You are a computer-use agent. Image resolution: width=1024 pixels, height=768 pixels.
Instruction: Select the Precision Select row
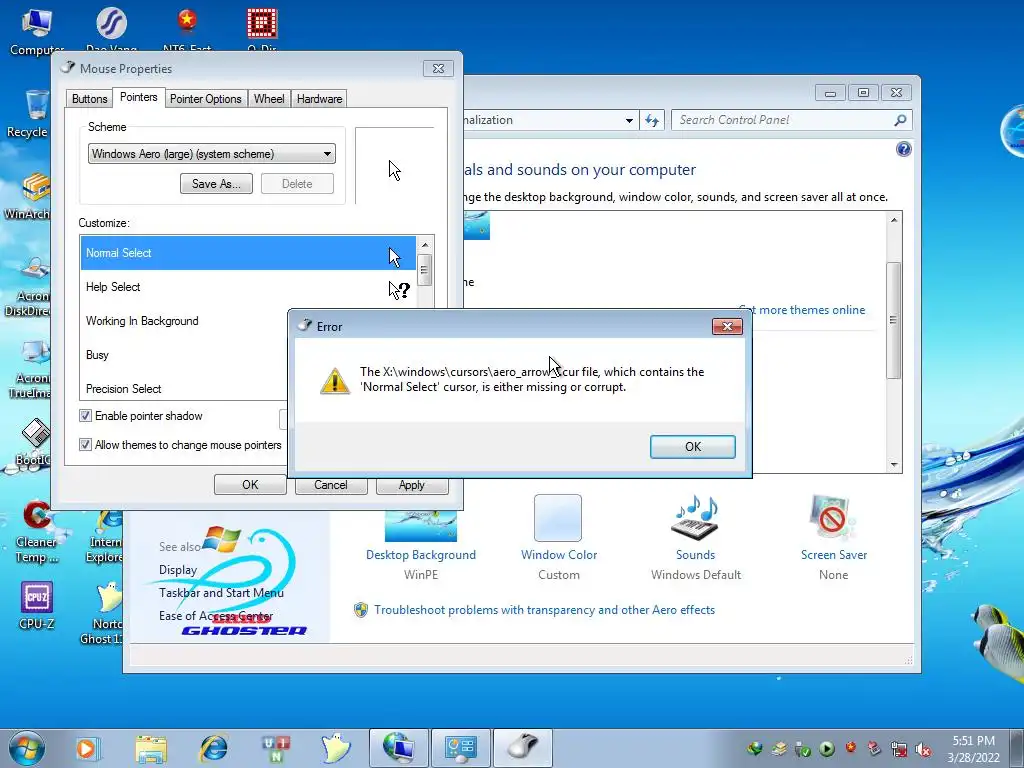(x=184, y=388)
